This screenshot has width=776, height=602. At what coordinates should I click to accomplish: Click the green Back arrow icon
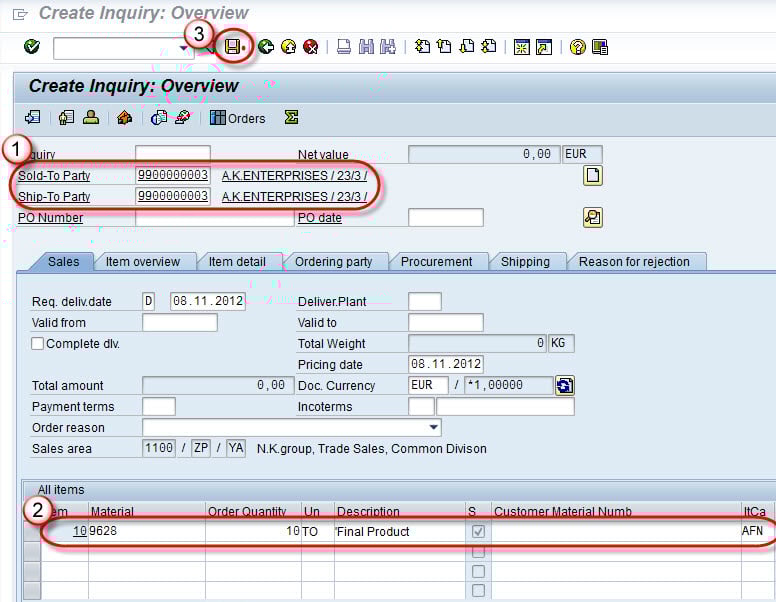265,47
